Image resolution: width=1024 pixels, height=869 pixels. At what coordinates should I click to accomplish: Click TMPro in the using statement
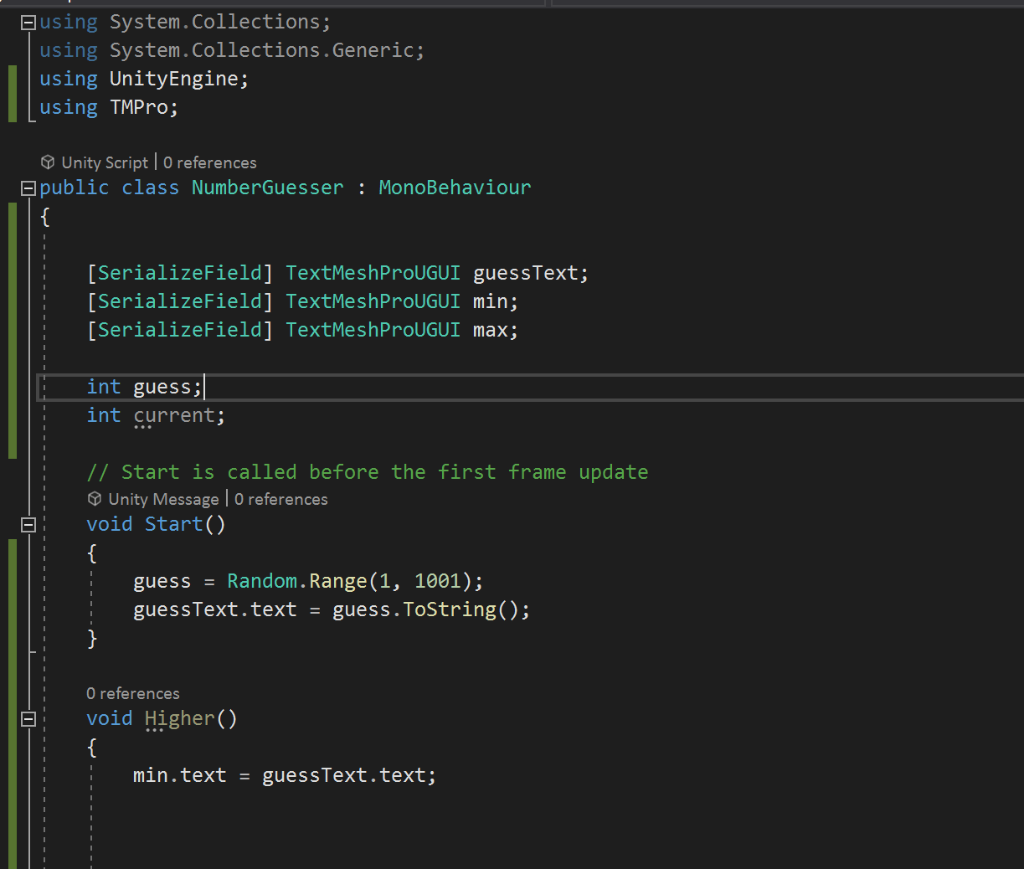[141, 107]
